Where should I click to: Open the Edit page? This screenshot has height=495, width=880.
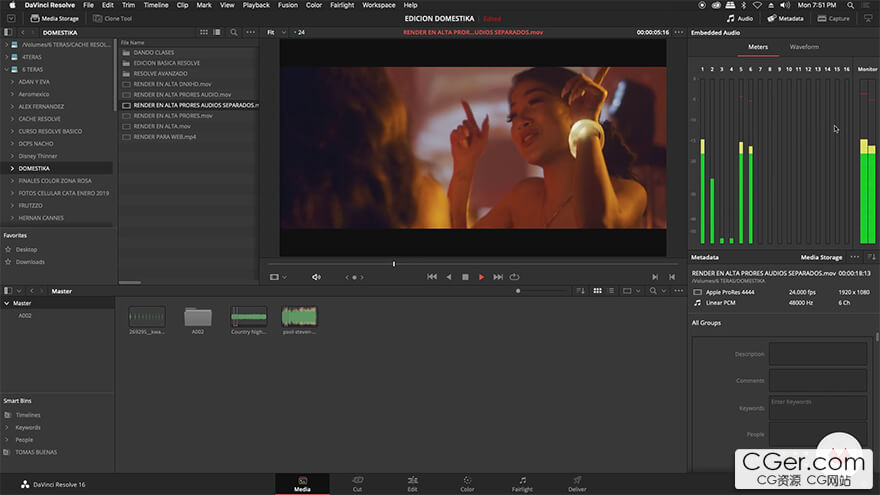tap(412, 484)
